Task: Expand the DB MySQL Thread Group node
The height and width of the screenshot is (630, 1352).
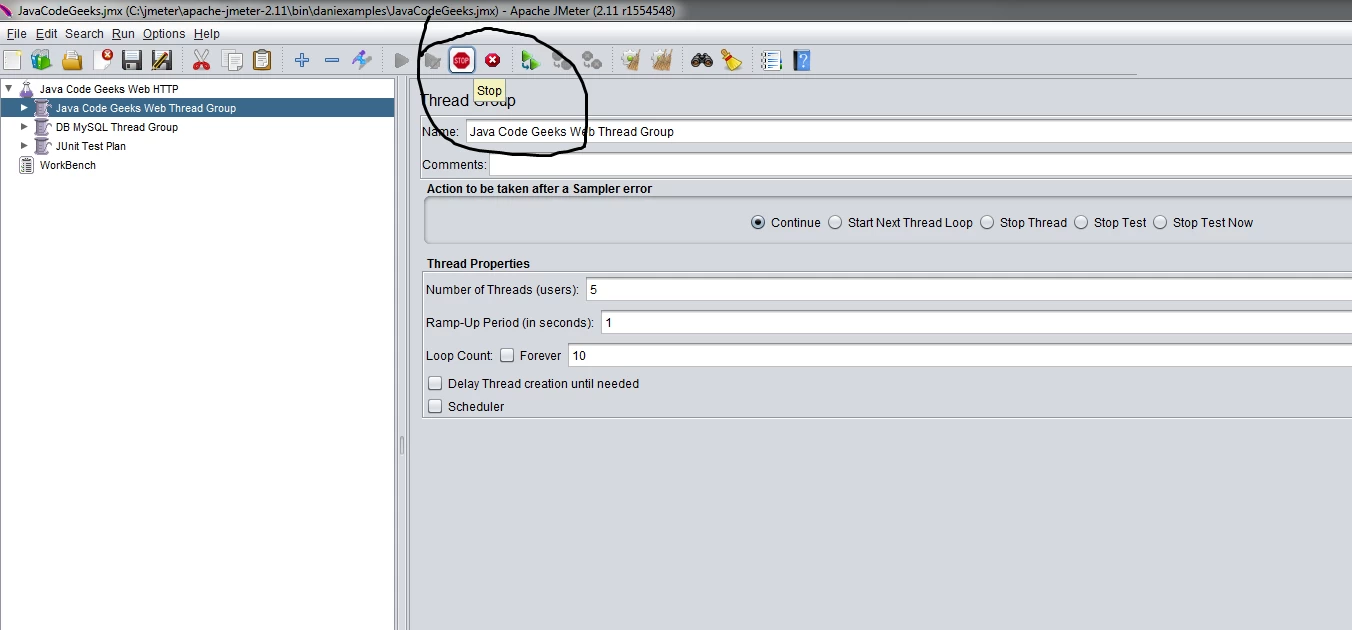Action: tap(25, 127)
